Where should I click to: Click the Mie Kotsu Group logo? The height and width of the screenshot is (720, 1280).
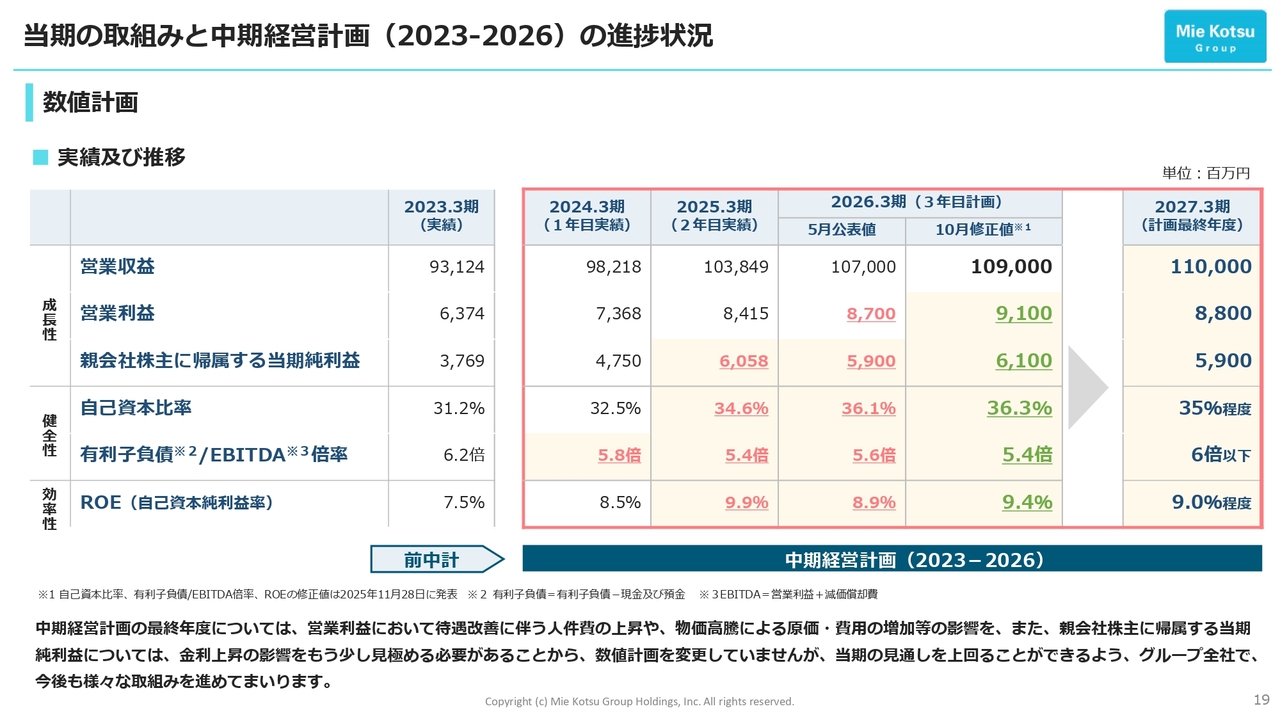pyautogui.click(x=1214, y=37)
